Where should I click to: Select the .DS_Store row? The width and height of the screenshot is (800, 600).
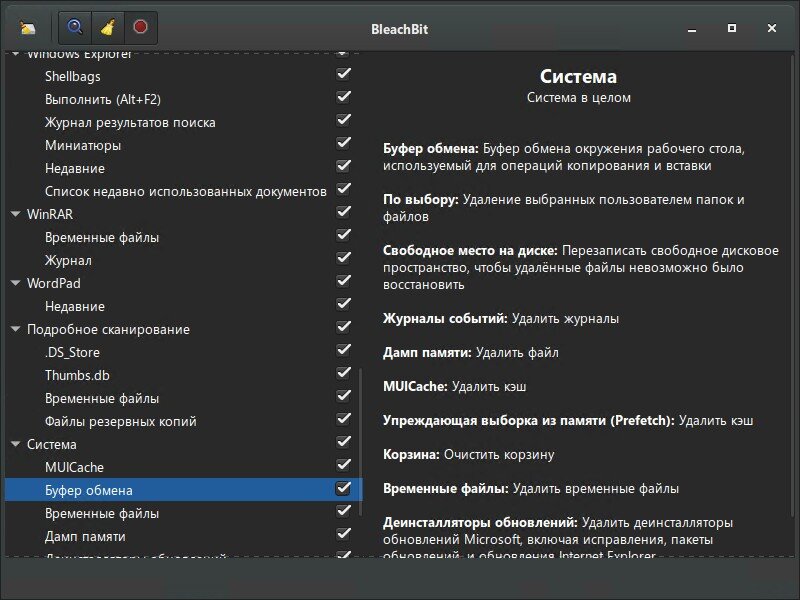pos(183,352)
